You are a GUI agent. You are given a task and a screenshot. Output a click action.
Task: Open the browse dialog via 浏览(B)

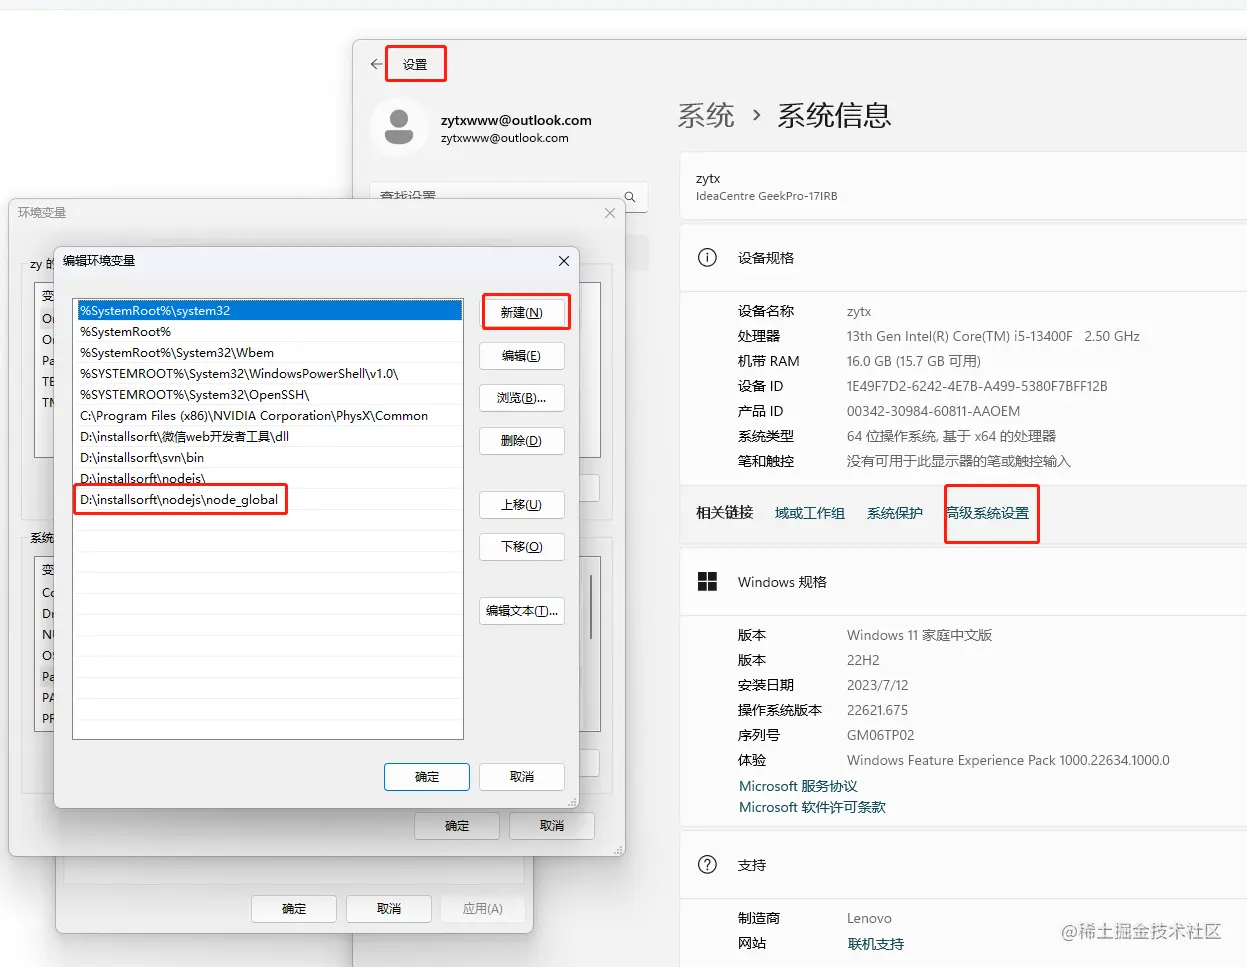click(x=521, y=397)
